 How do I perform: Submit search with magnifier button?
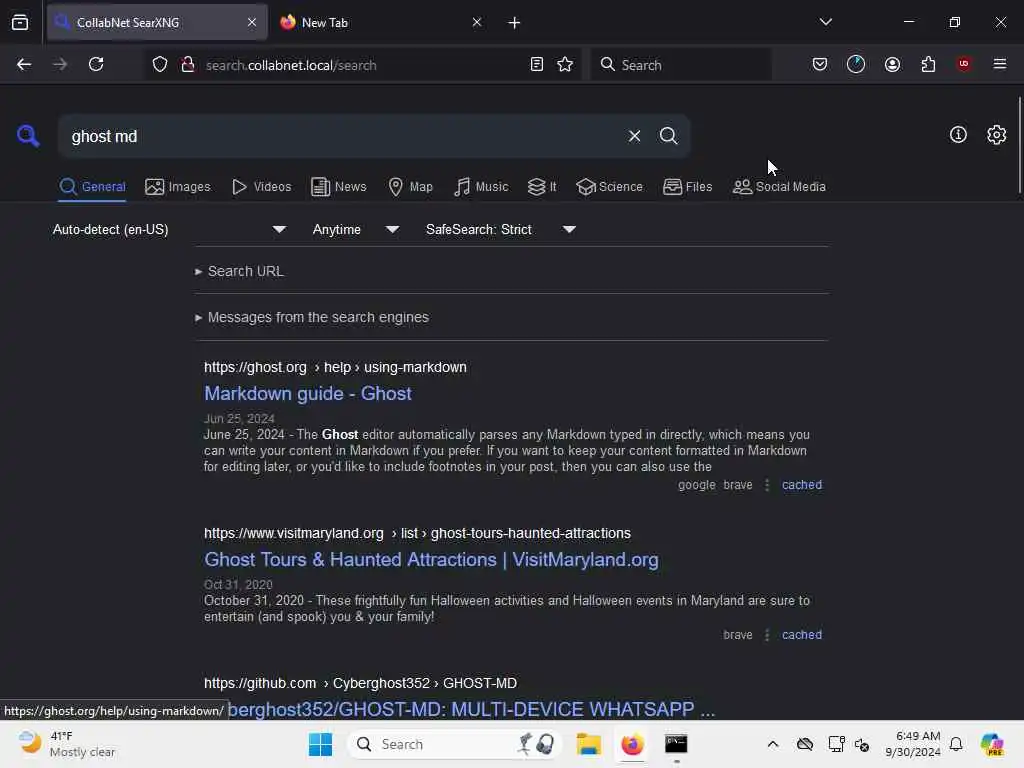(x=668, y=136)
